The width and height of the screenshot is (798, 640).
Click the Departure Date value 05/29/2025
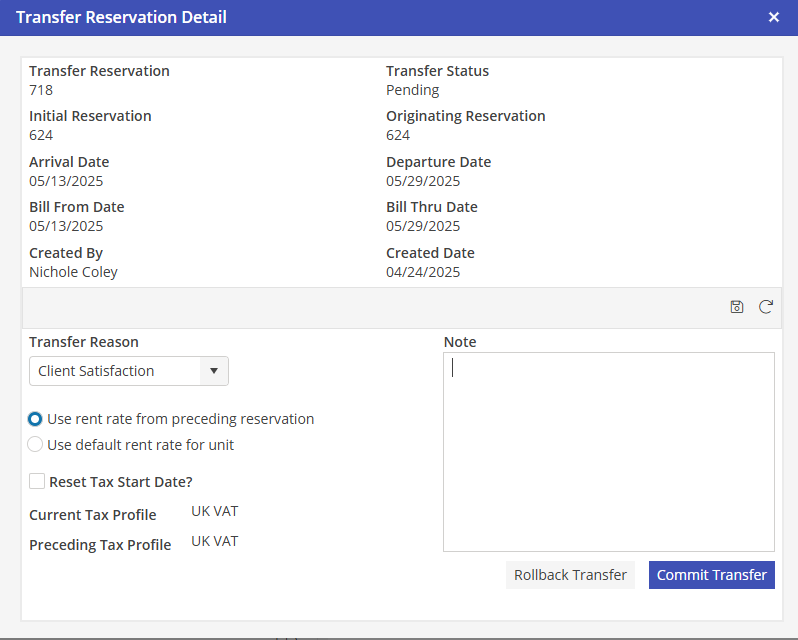pos(423,181)
